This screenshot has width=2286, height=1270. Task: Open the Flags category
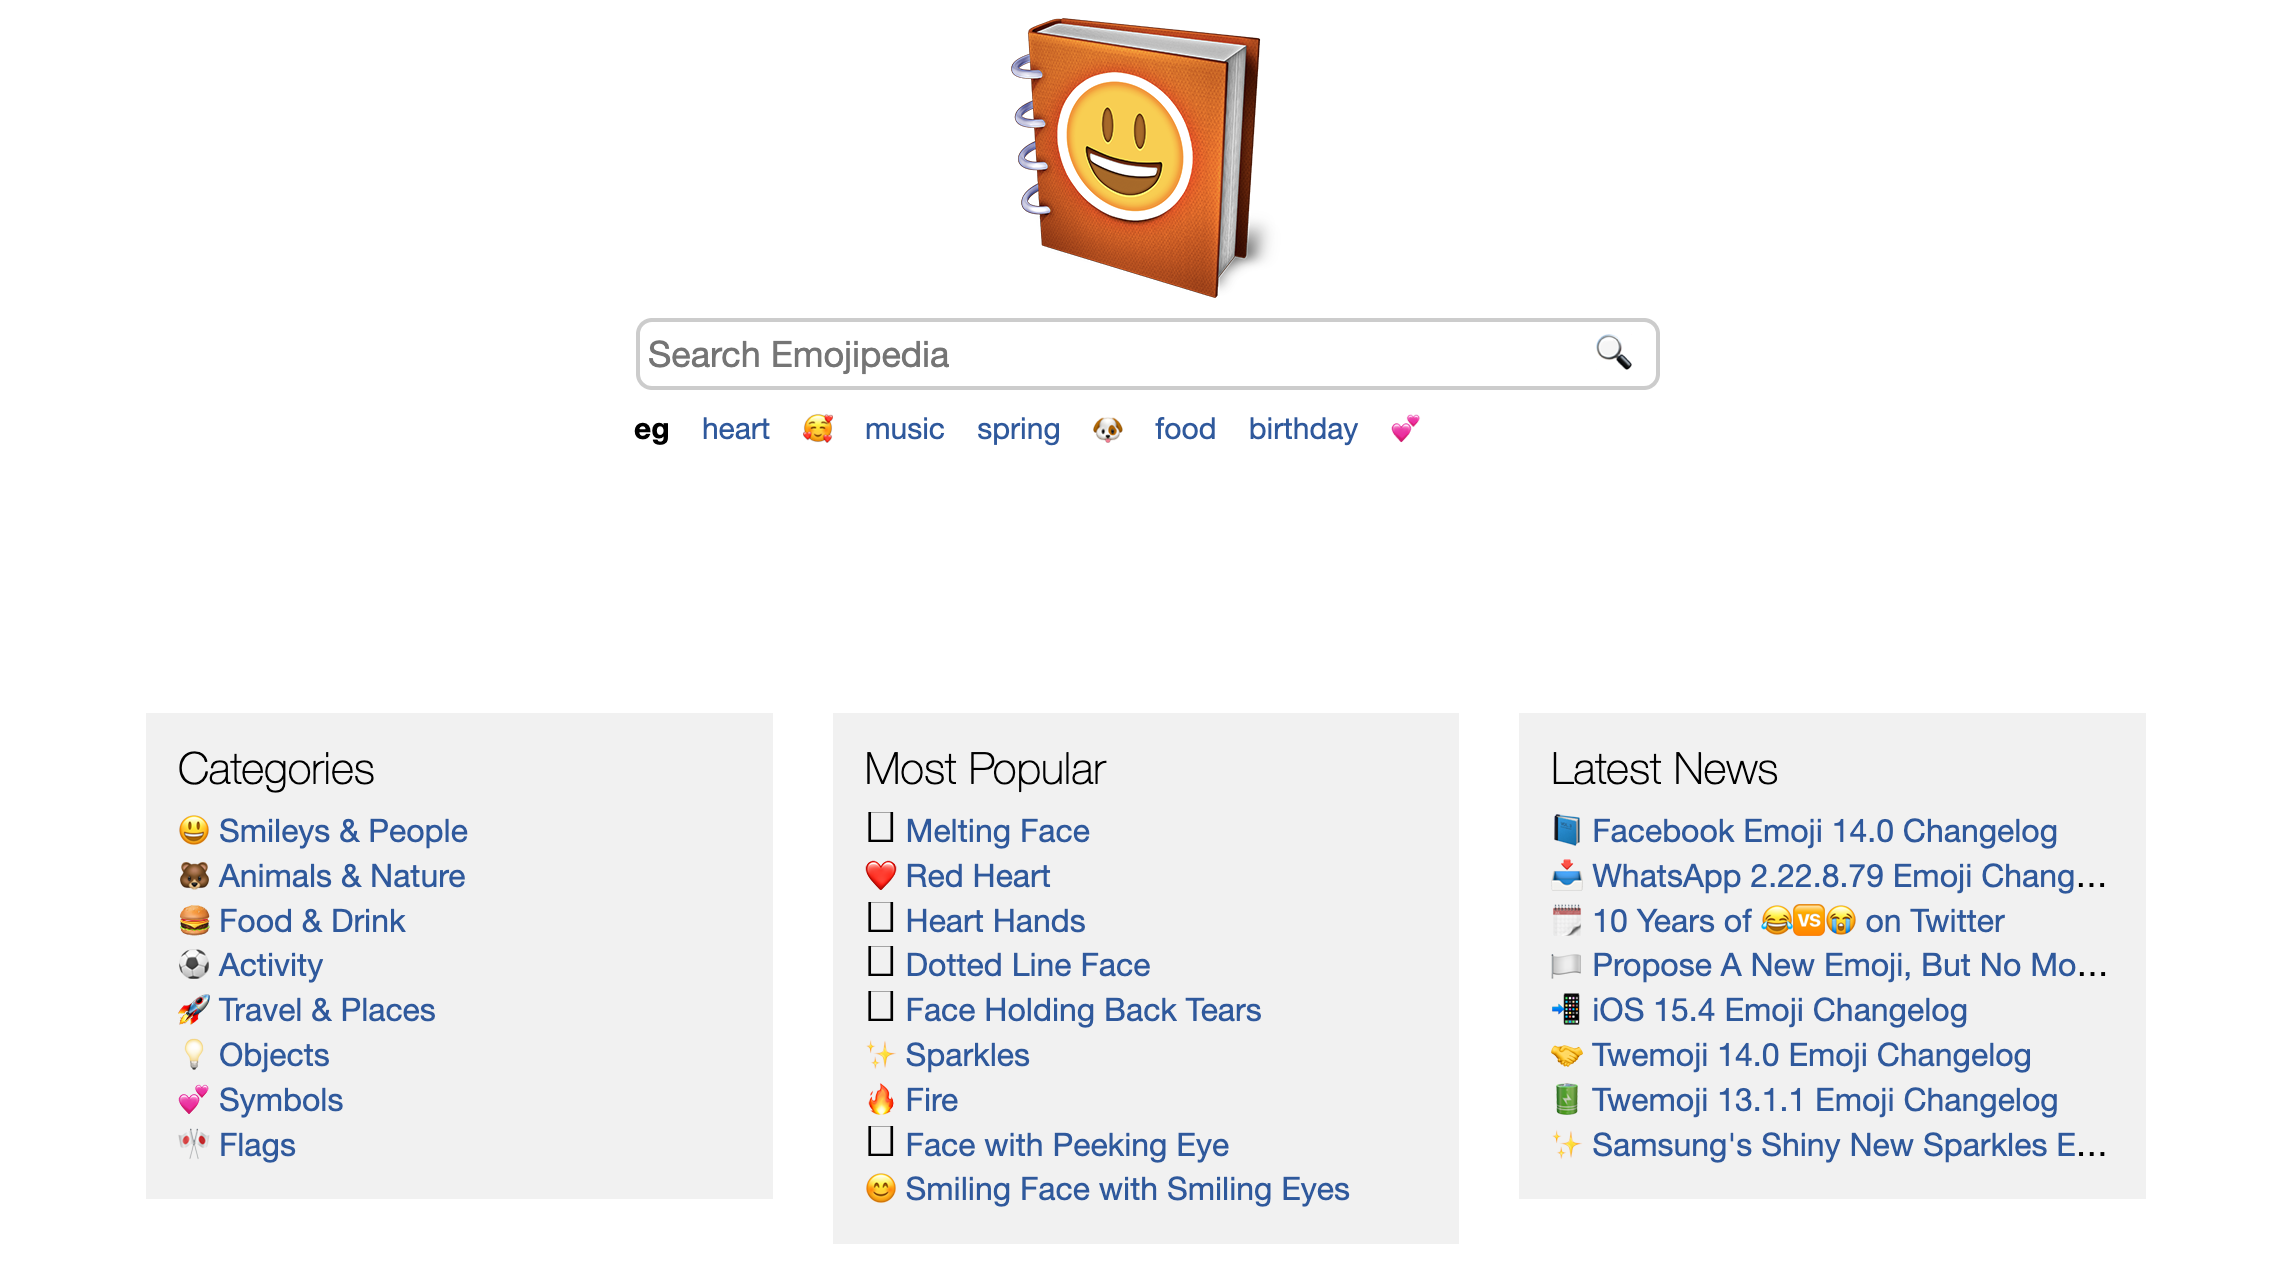click(257, 1145)
